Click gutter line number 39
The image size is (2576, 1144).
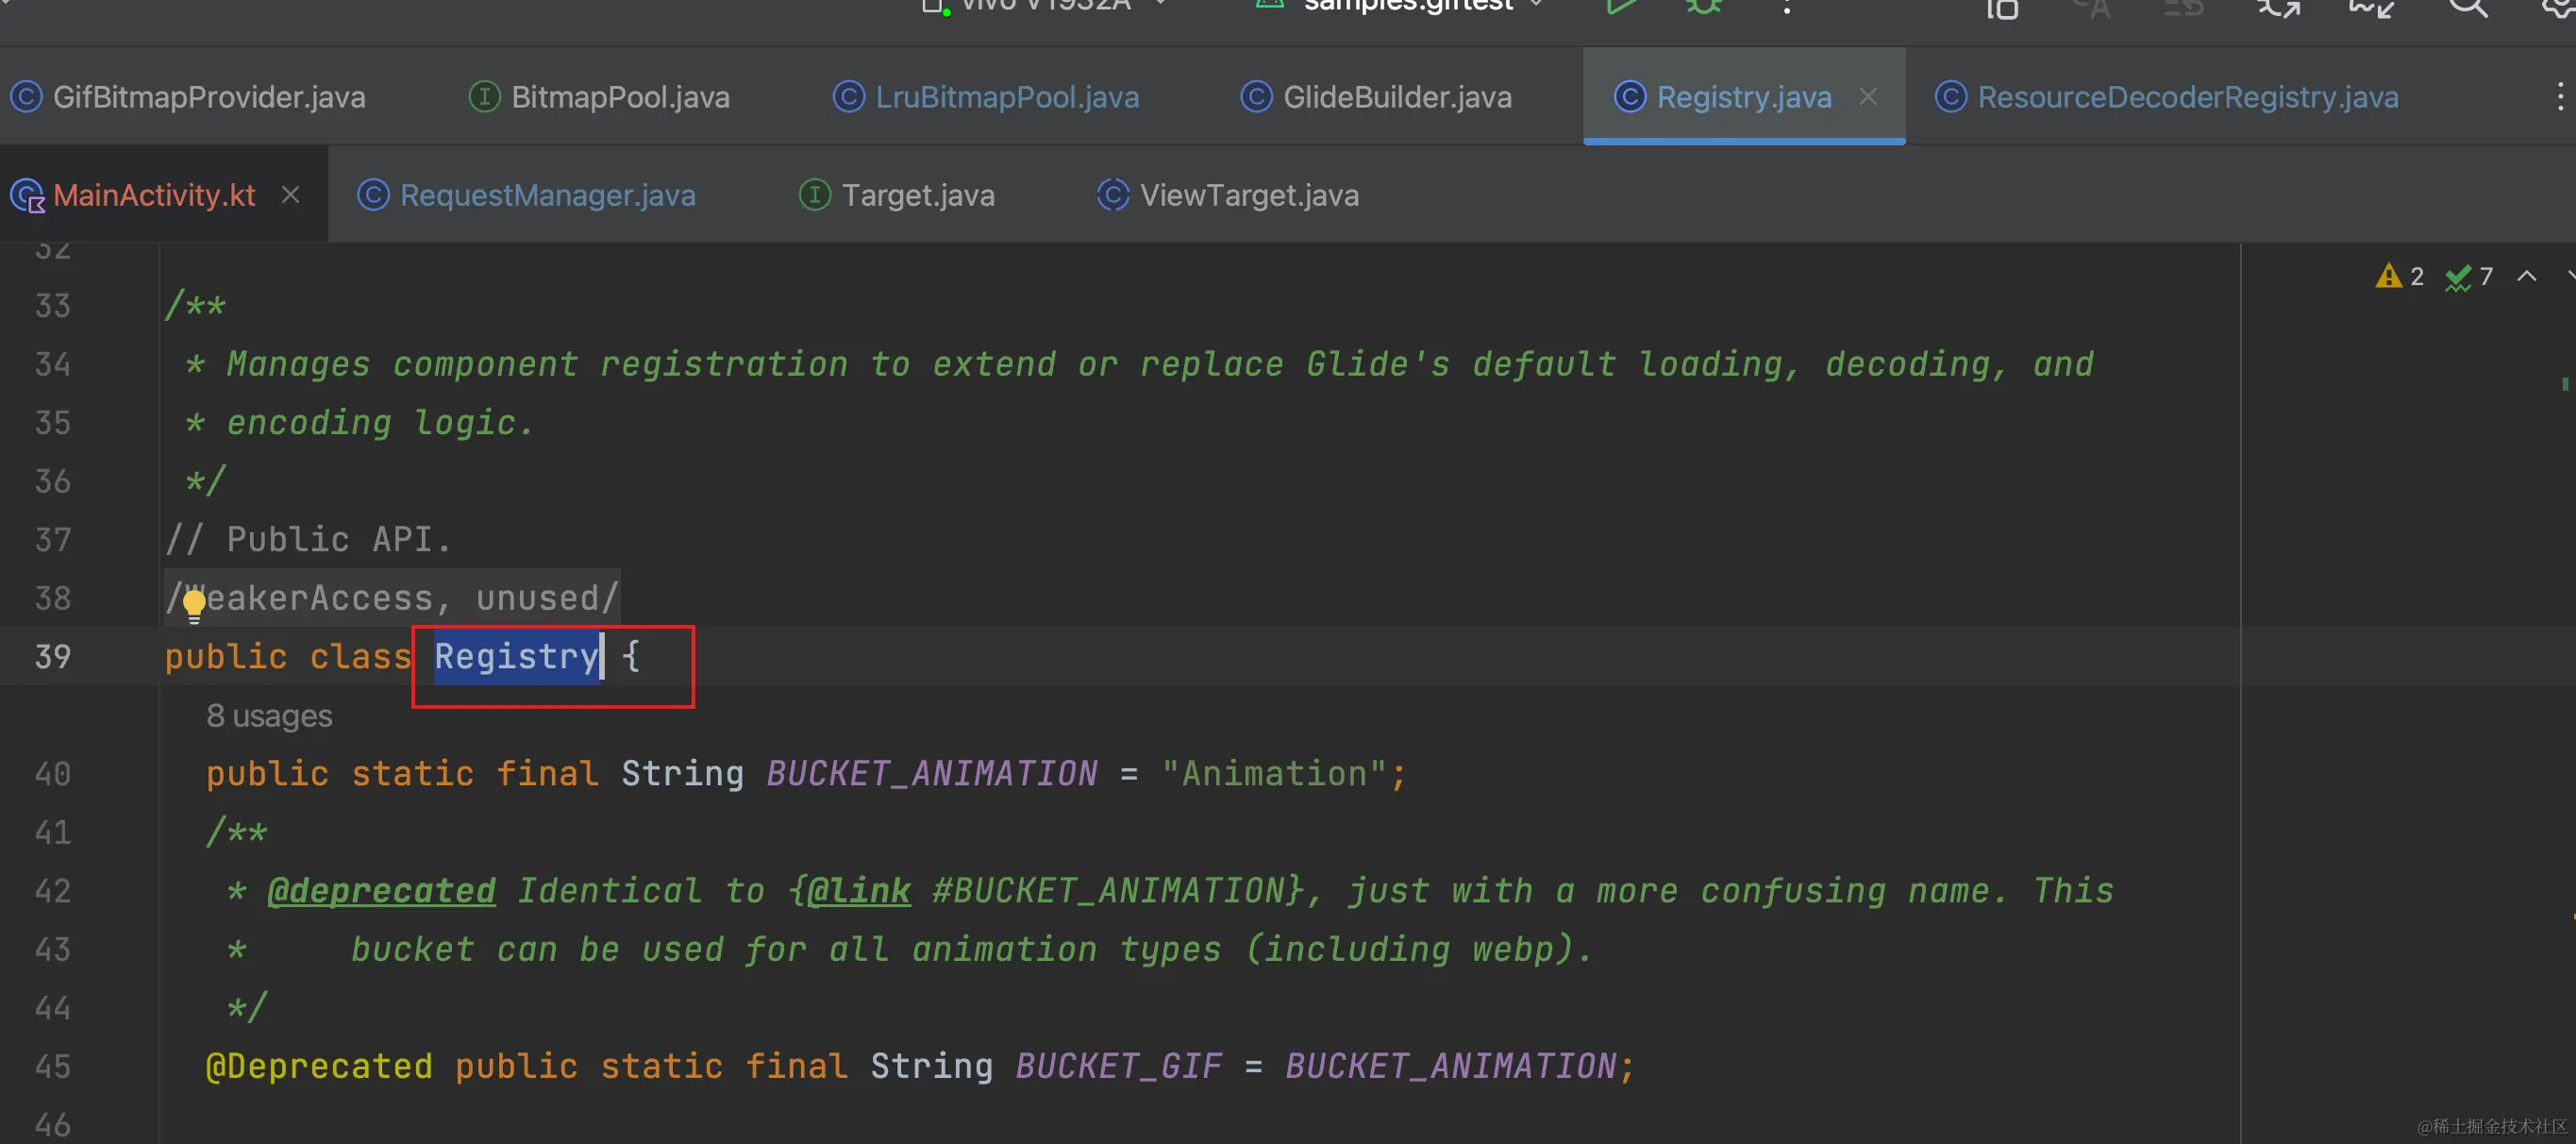[53, 656]
